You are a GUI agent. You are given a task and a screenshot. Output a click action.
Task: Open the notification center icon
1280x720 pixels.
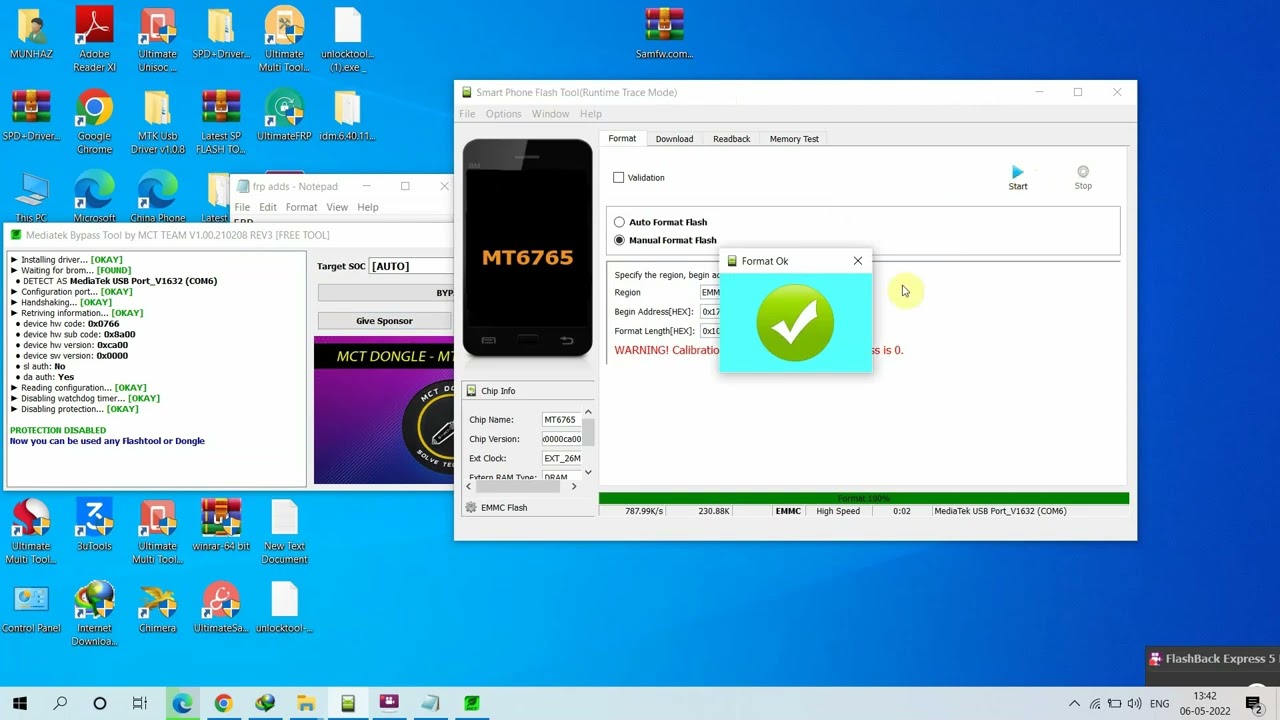tap(1253, 704)
